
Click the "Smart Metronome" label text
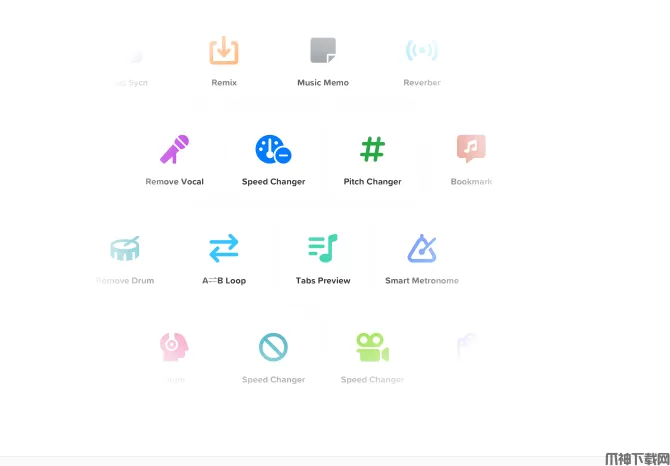click(422, 281)
